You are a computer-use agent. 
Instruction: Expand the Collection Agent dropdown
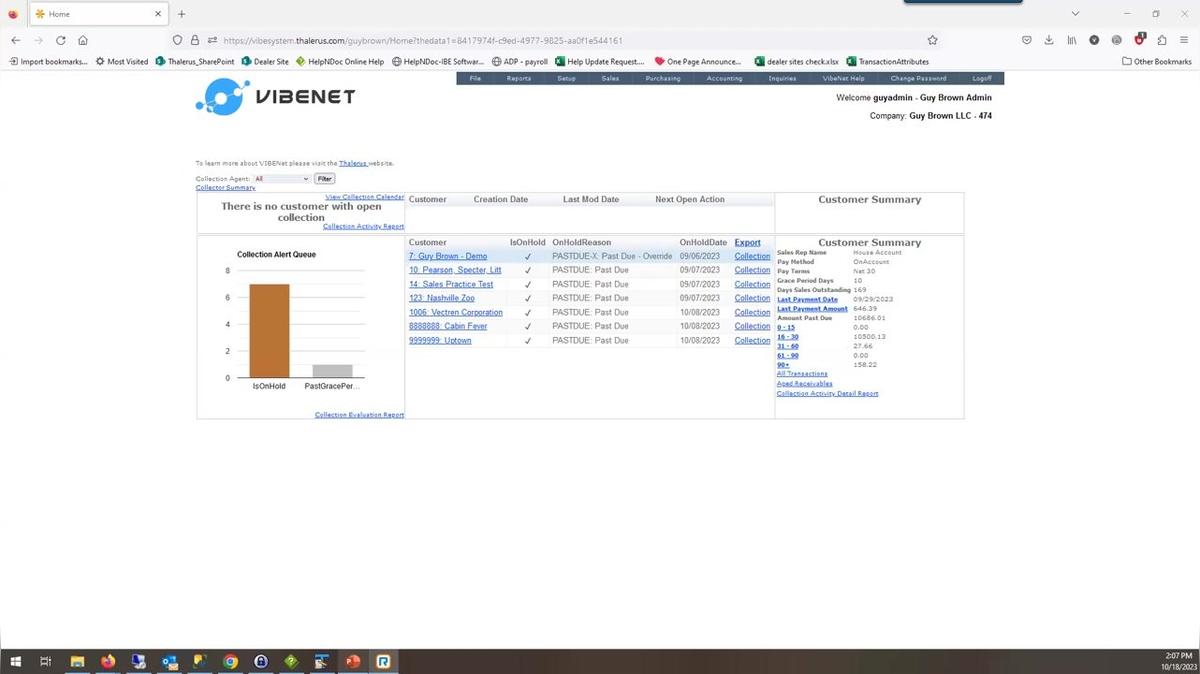pyautogui.click(x=282, y=179)
